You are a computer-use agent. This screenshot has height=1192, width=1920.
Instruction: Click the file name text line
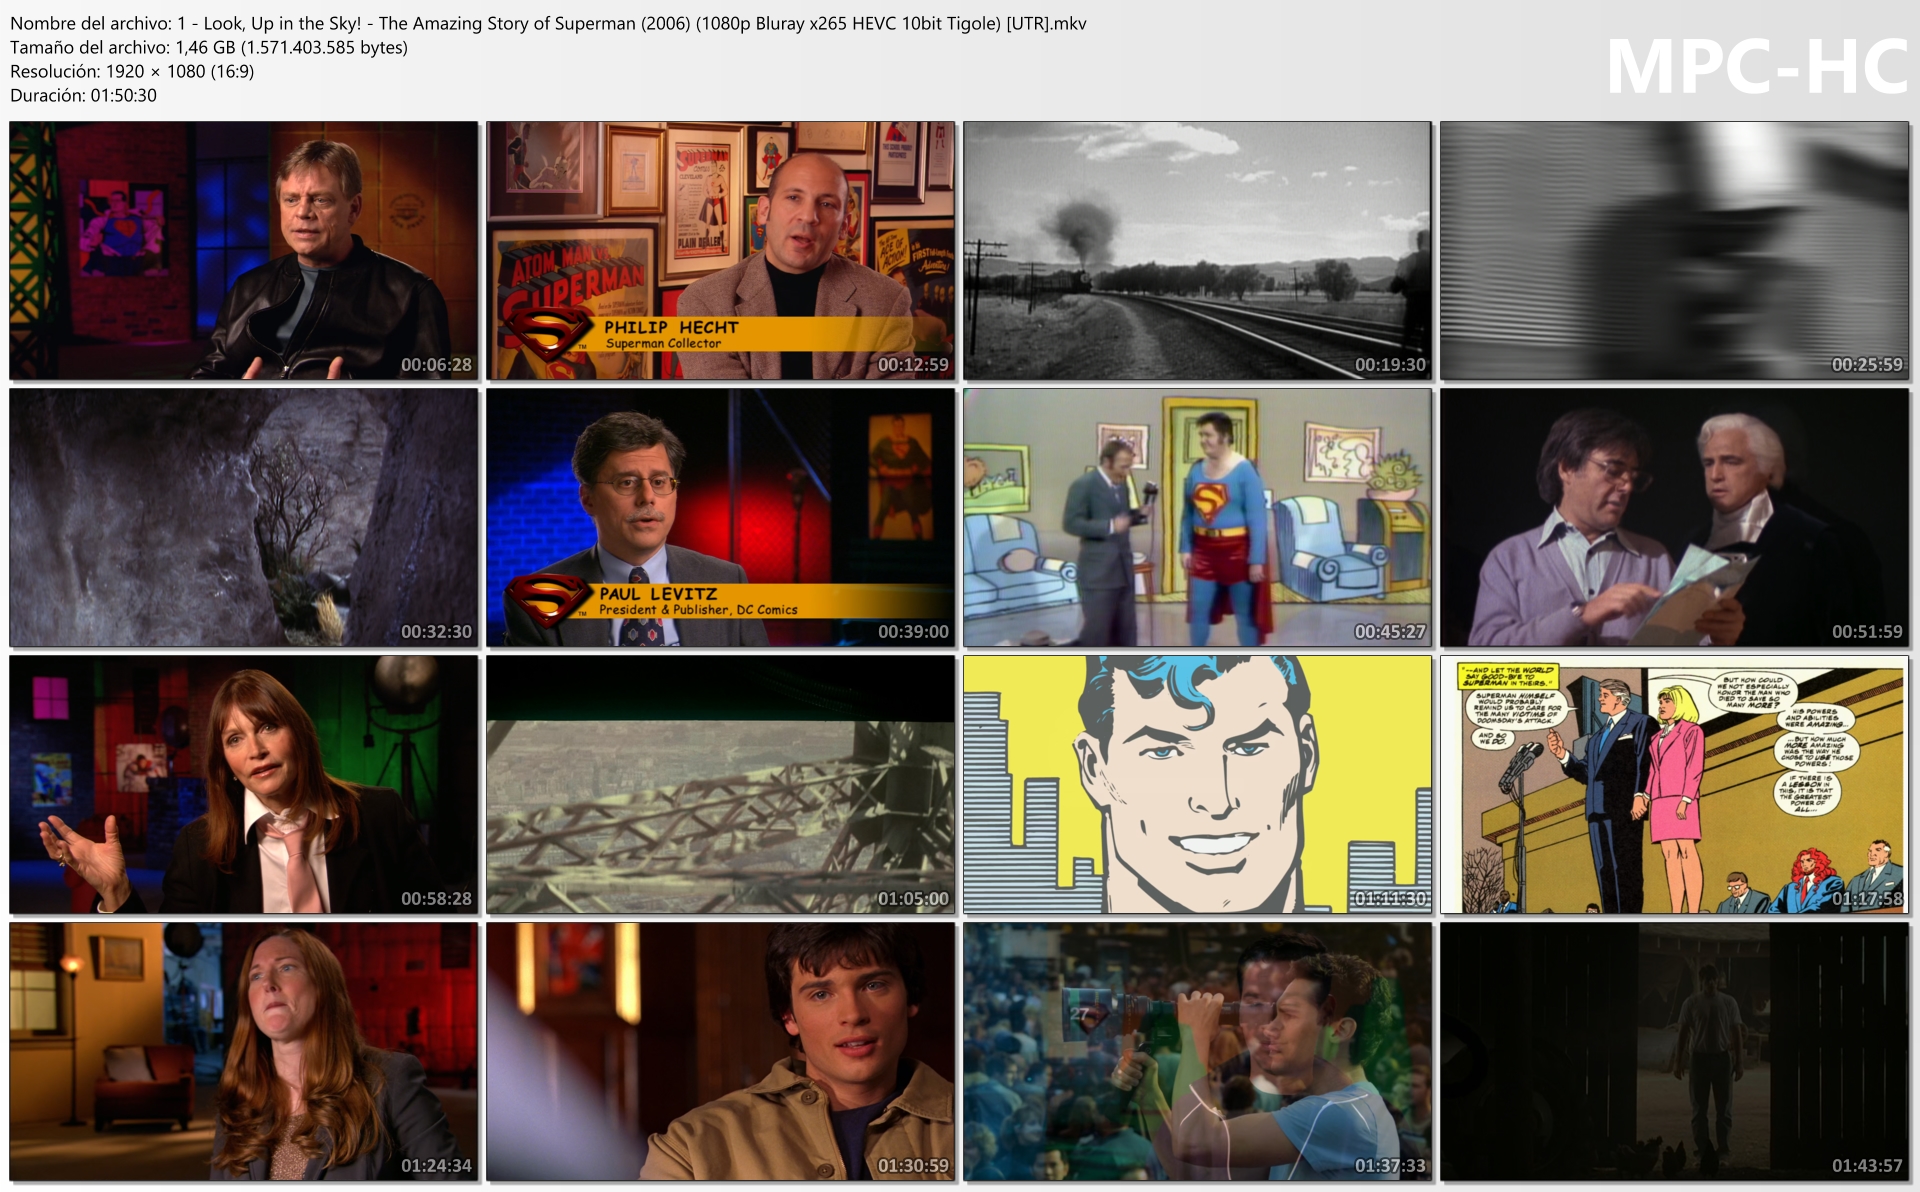[x=548, y=23]
